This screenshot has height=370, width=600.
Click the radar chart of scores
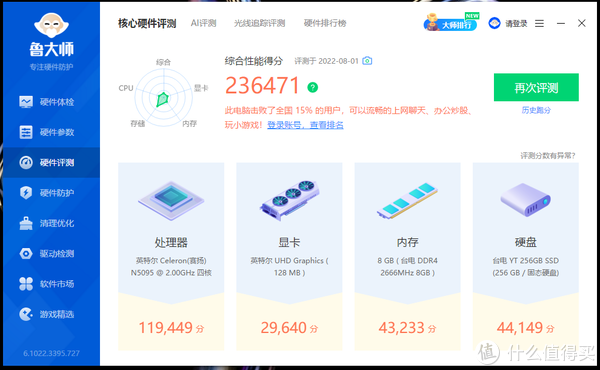pyautogui.click(x=163, y=98)
